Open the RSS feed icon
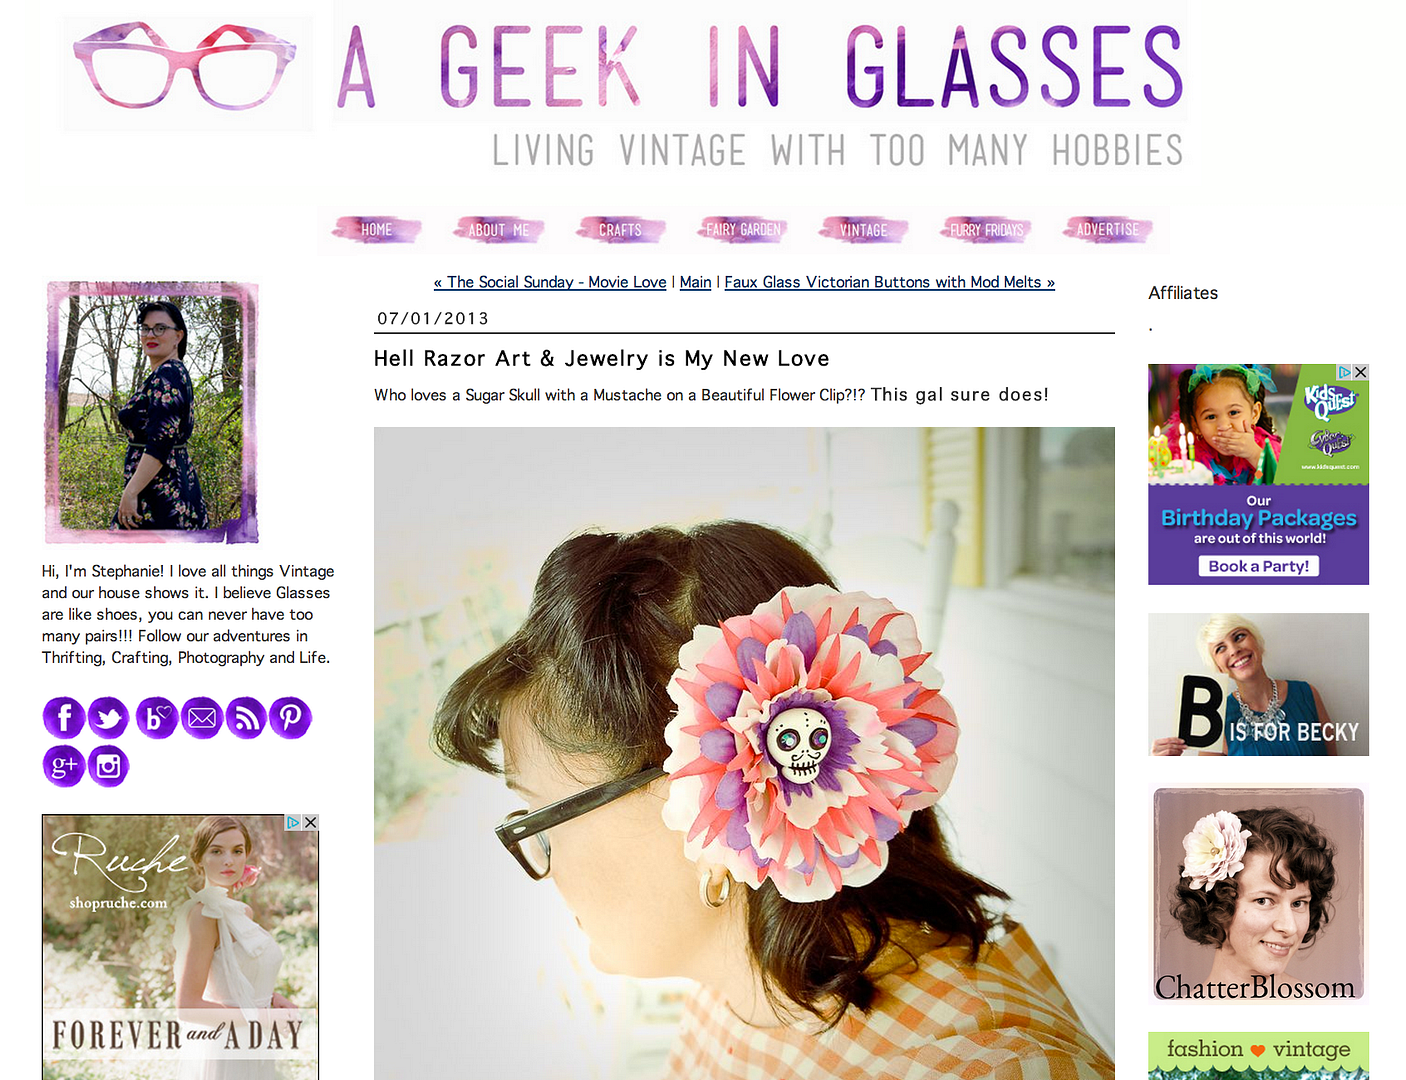Screen dimensions: 1406x1080 pos(246,718)
